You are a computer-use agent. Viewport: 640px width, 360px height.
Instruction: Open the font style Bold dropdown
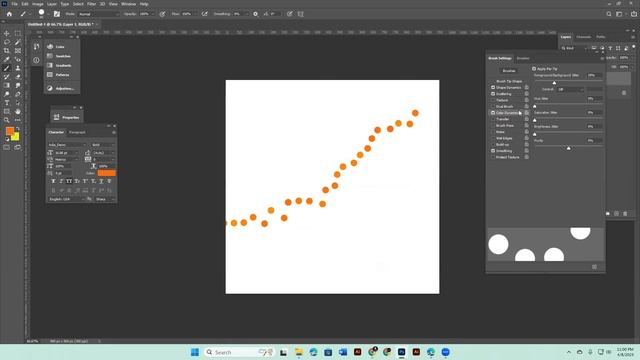pyautogui.click(x=103, y=145)
